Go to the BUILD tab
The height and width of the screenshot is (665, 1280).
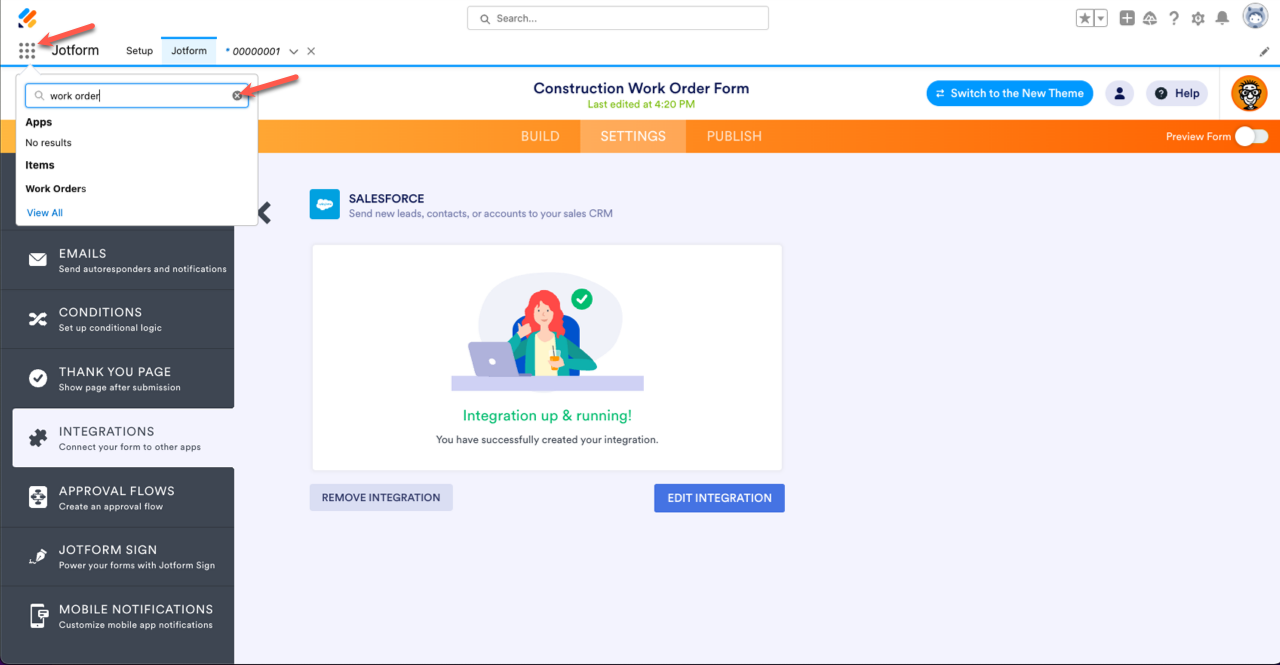pos(540,137)
